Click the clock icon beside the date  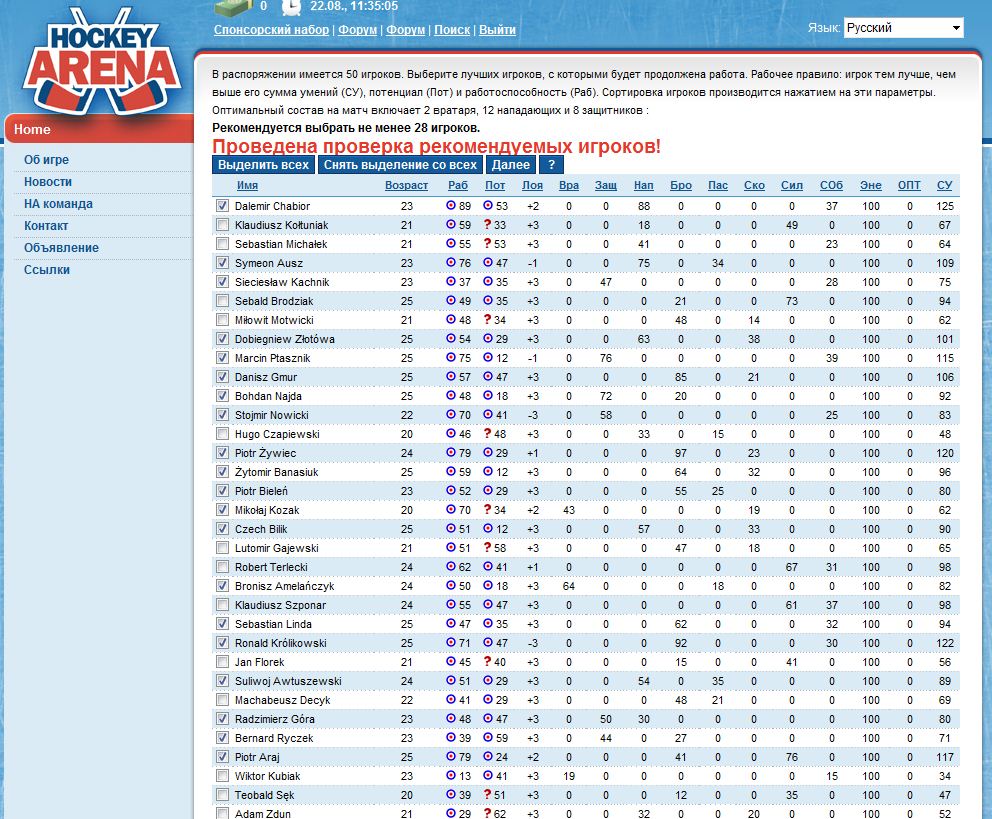point(291,7)
